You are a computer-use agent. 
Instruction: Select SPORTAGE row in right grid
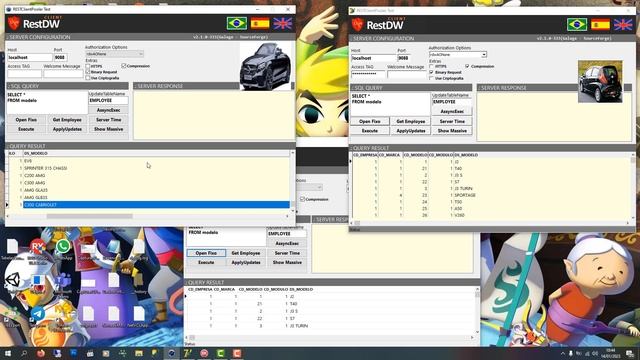(491, 195)
